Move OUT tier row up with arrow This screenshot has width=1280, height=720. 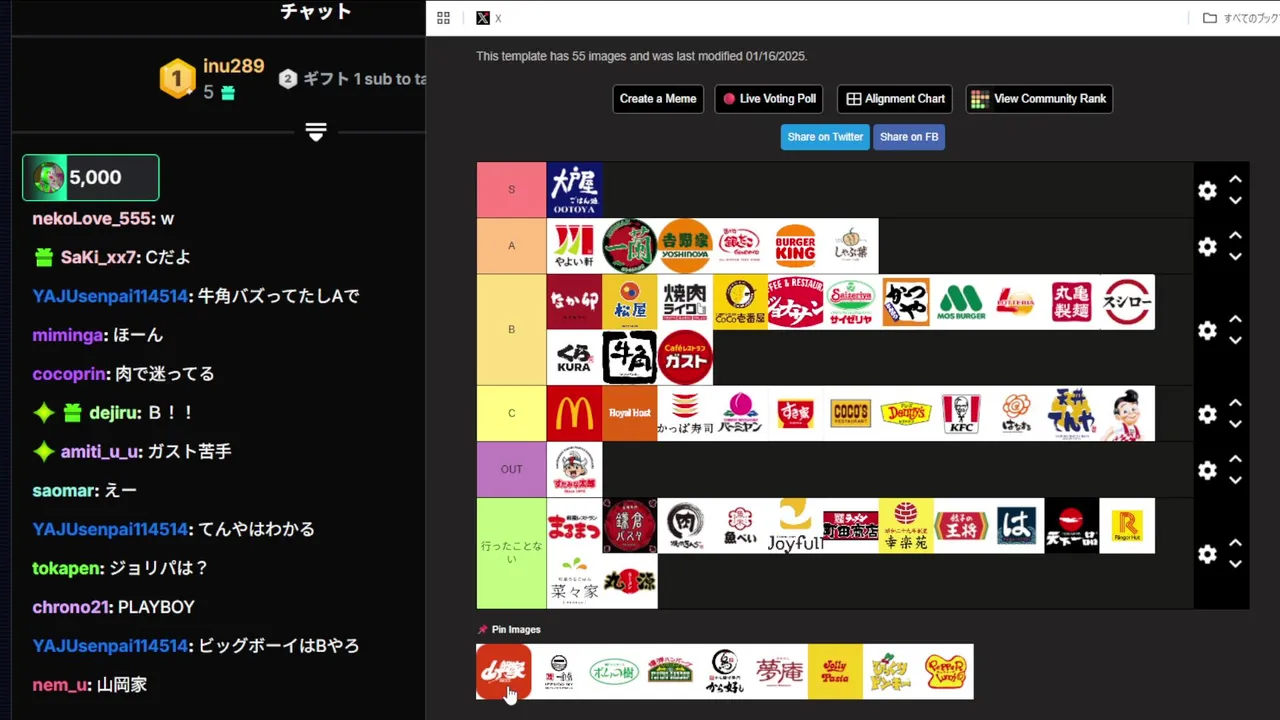coord(1235,460)
